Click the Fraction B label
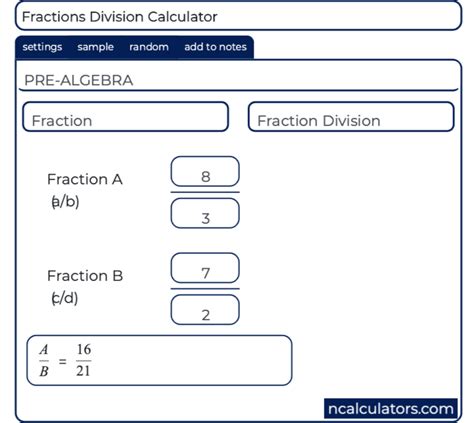Image resolution: width=474 pixels, height=423 pixels. pyautogui.click(x=85, y=276)
